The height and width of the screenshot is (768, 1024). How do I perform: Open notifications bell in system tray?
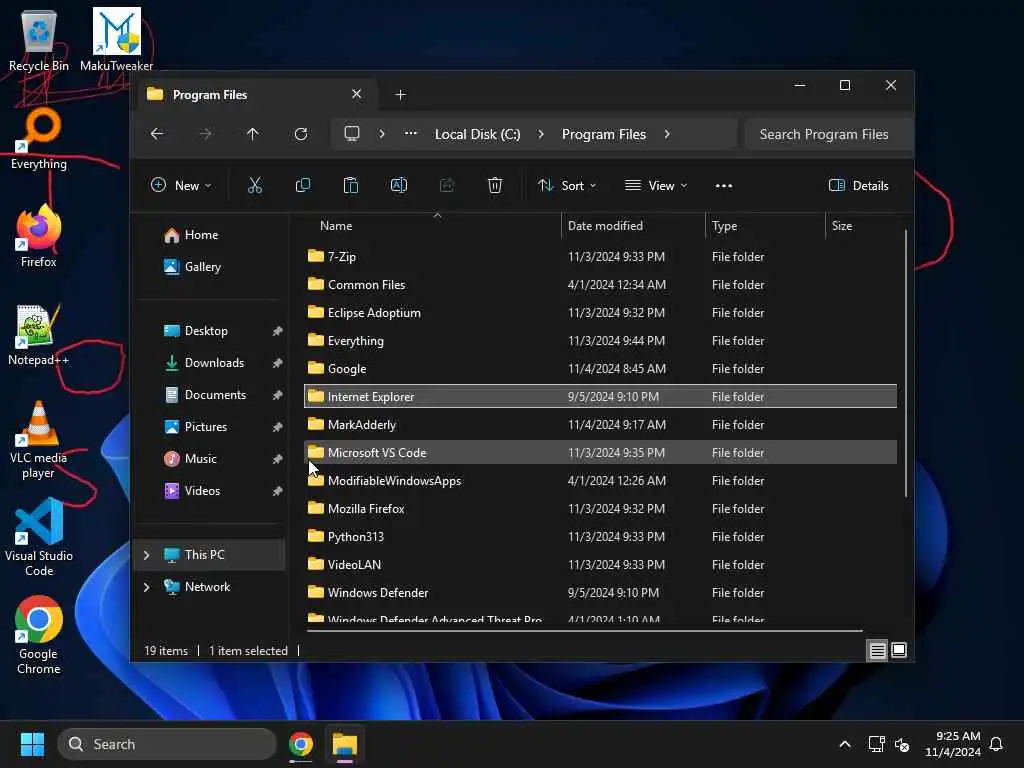996,744
